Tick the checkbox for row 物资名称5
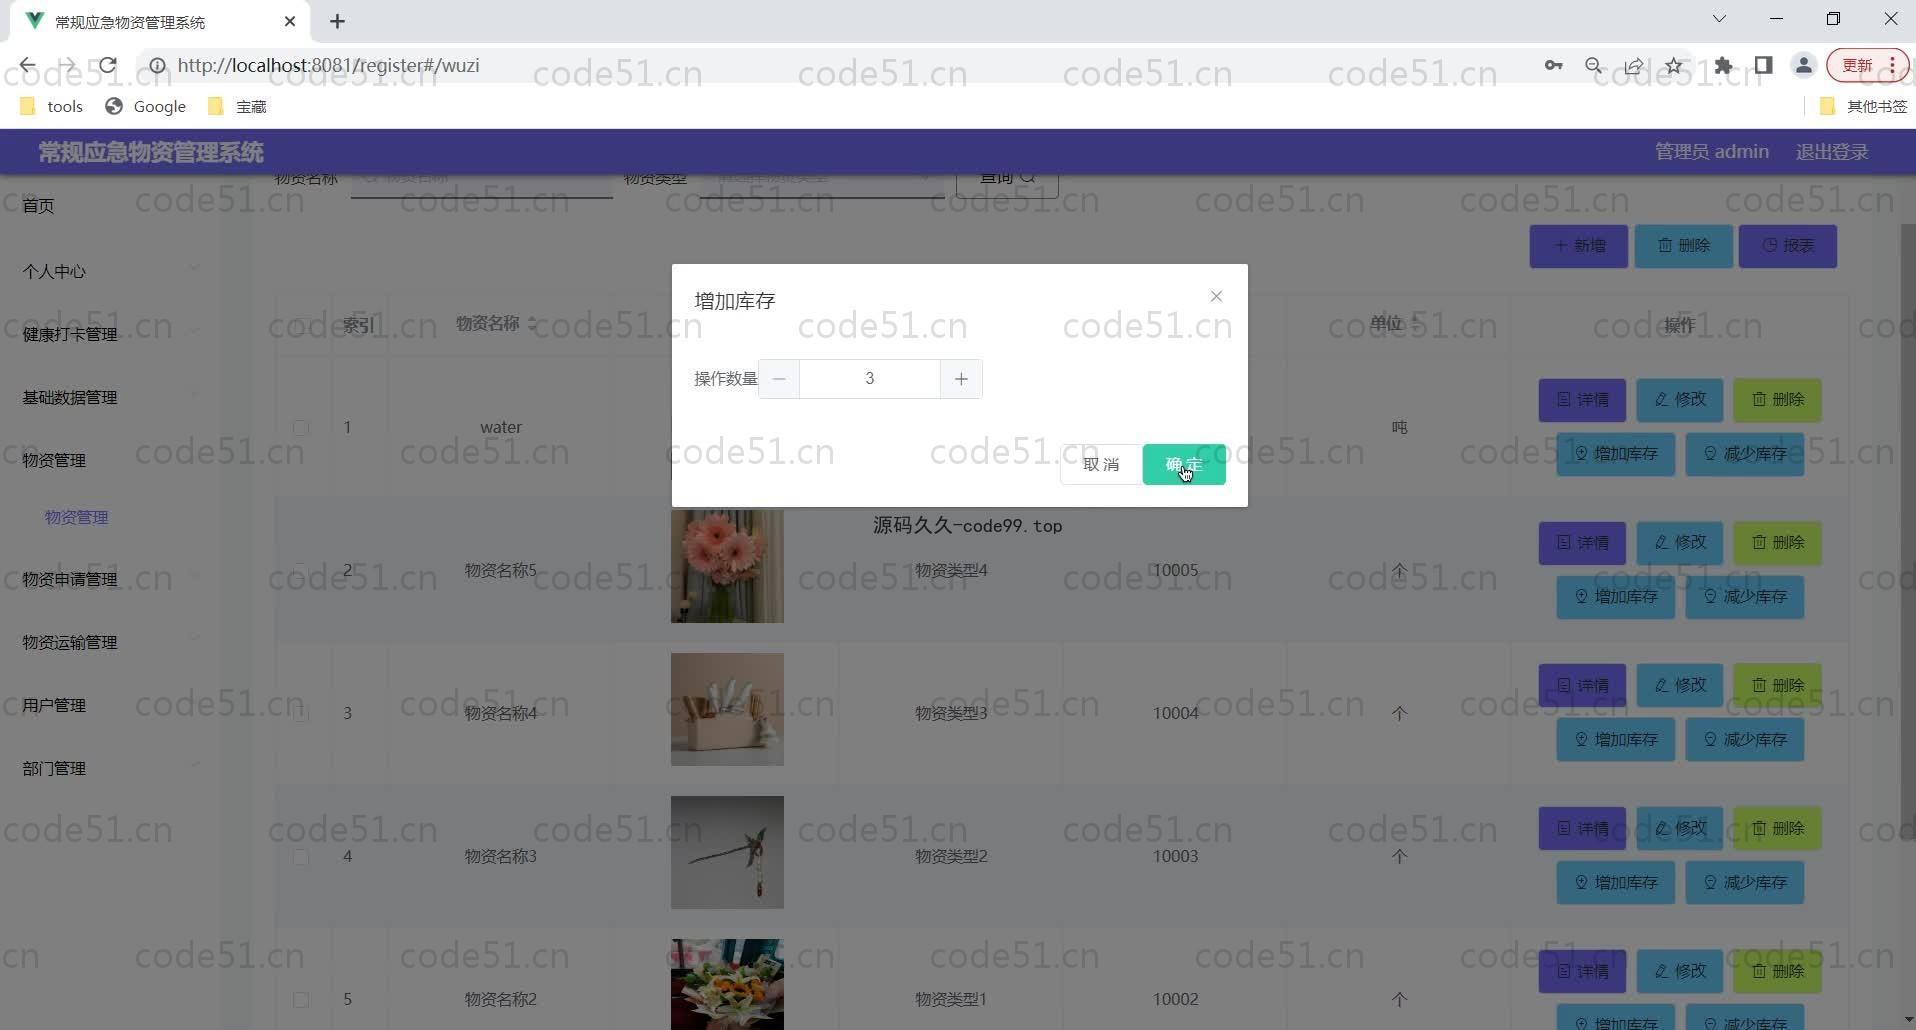 tap(300, 570)
